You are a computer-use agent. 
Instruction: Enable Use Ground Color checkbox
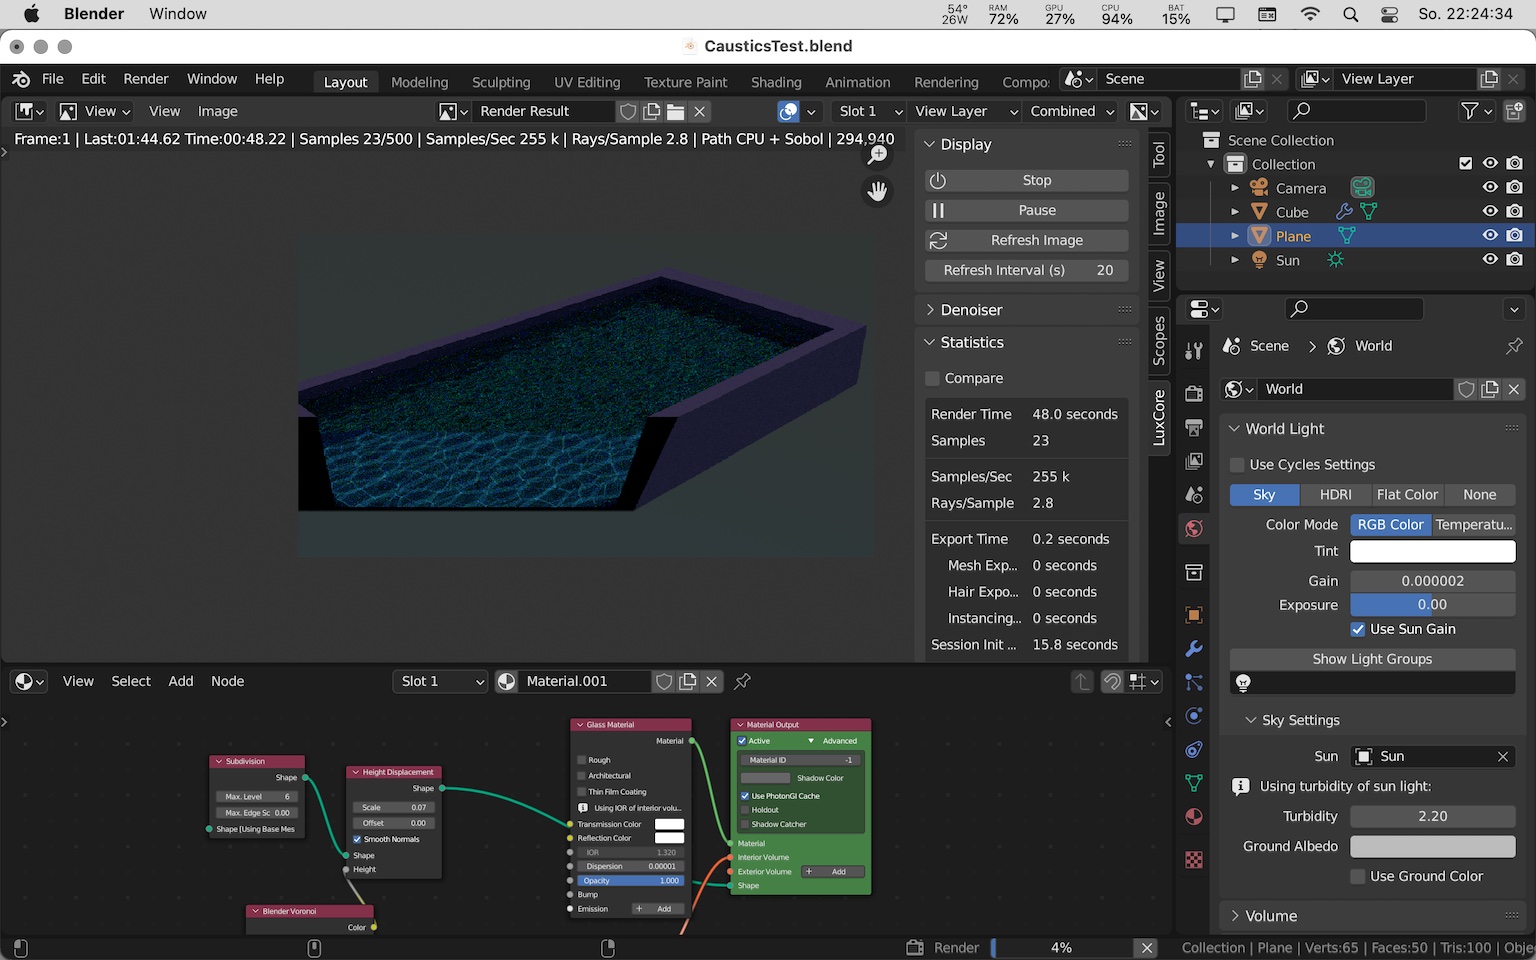[1358, 876]
